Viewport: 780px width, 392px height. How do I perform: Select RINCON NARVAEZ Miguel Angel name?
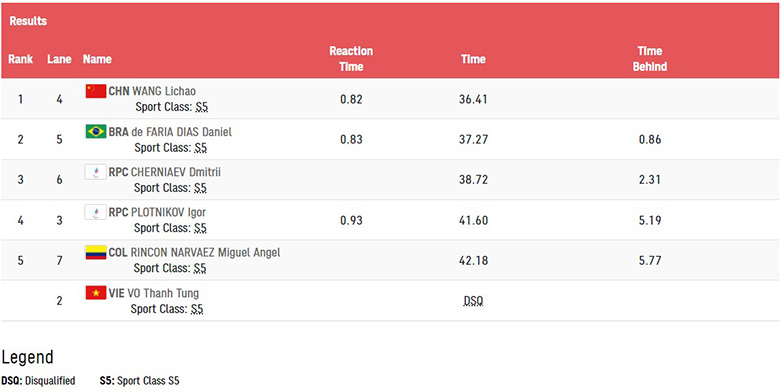(x=205, y=253)
